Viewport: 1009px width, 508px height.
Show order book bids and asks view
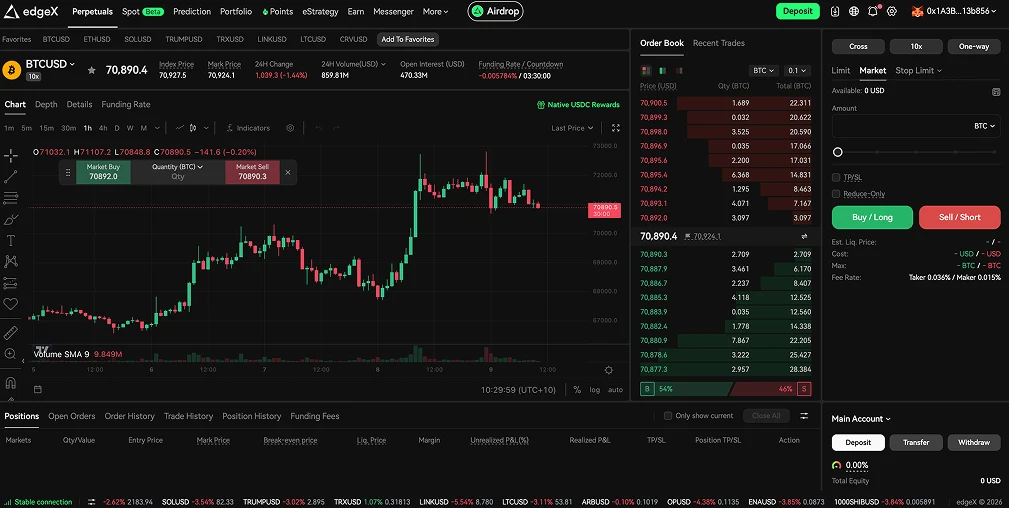pyautogui.click(x=646, y=70)
